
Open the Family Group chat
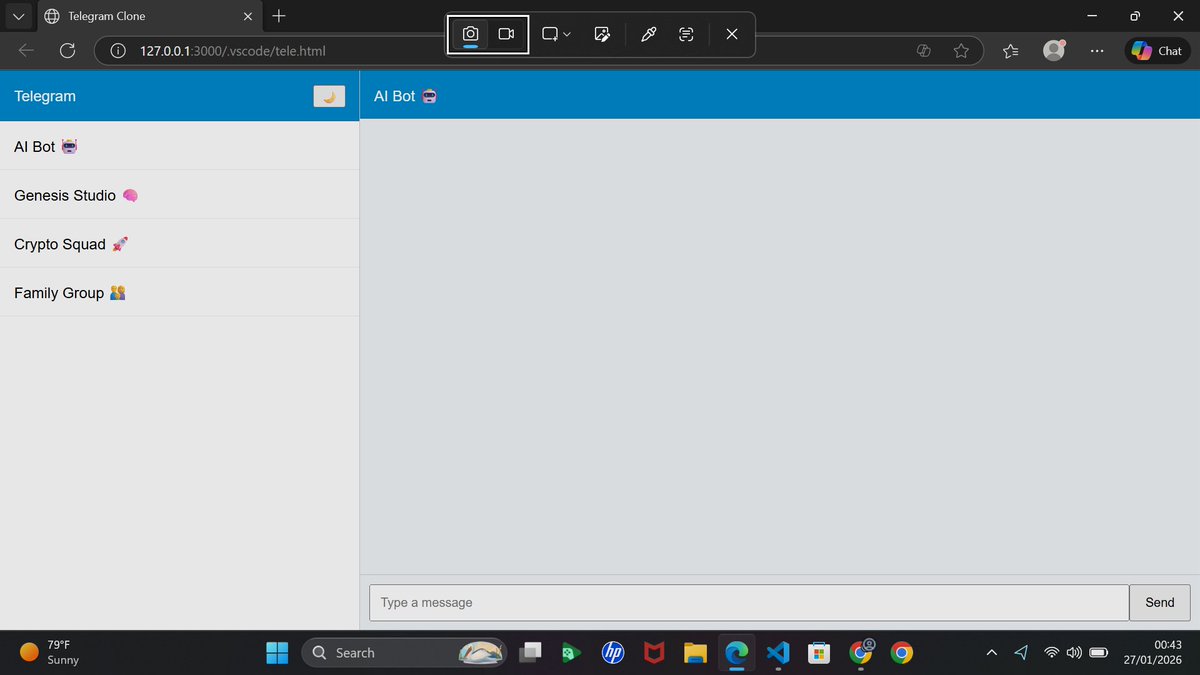179,293
